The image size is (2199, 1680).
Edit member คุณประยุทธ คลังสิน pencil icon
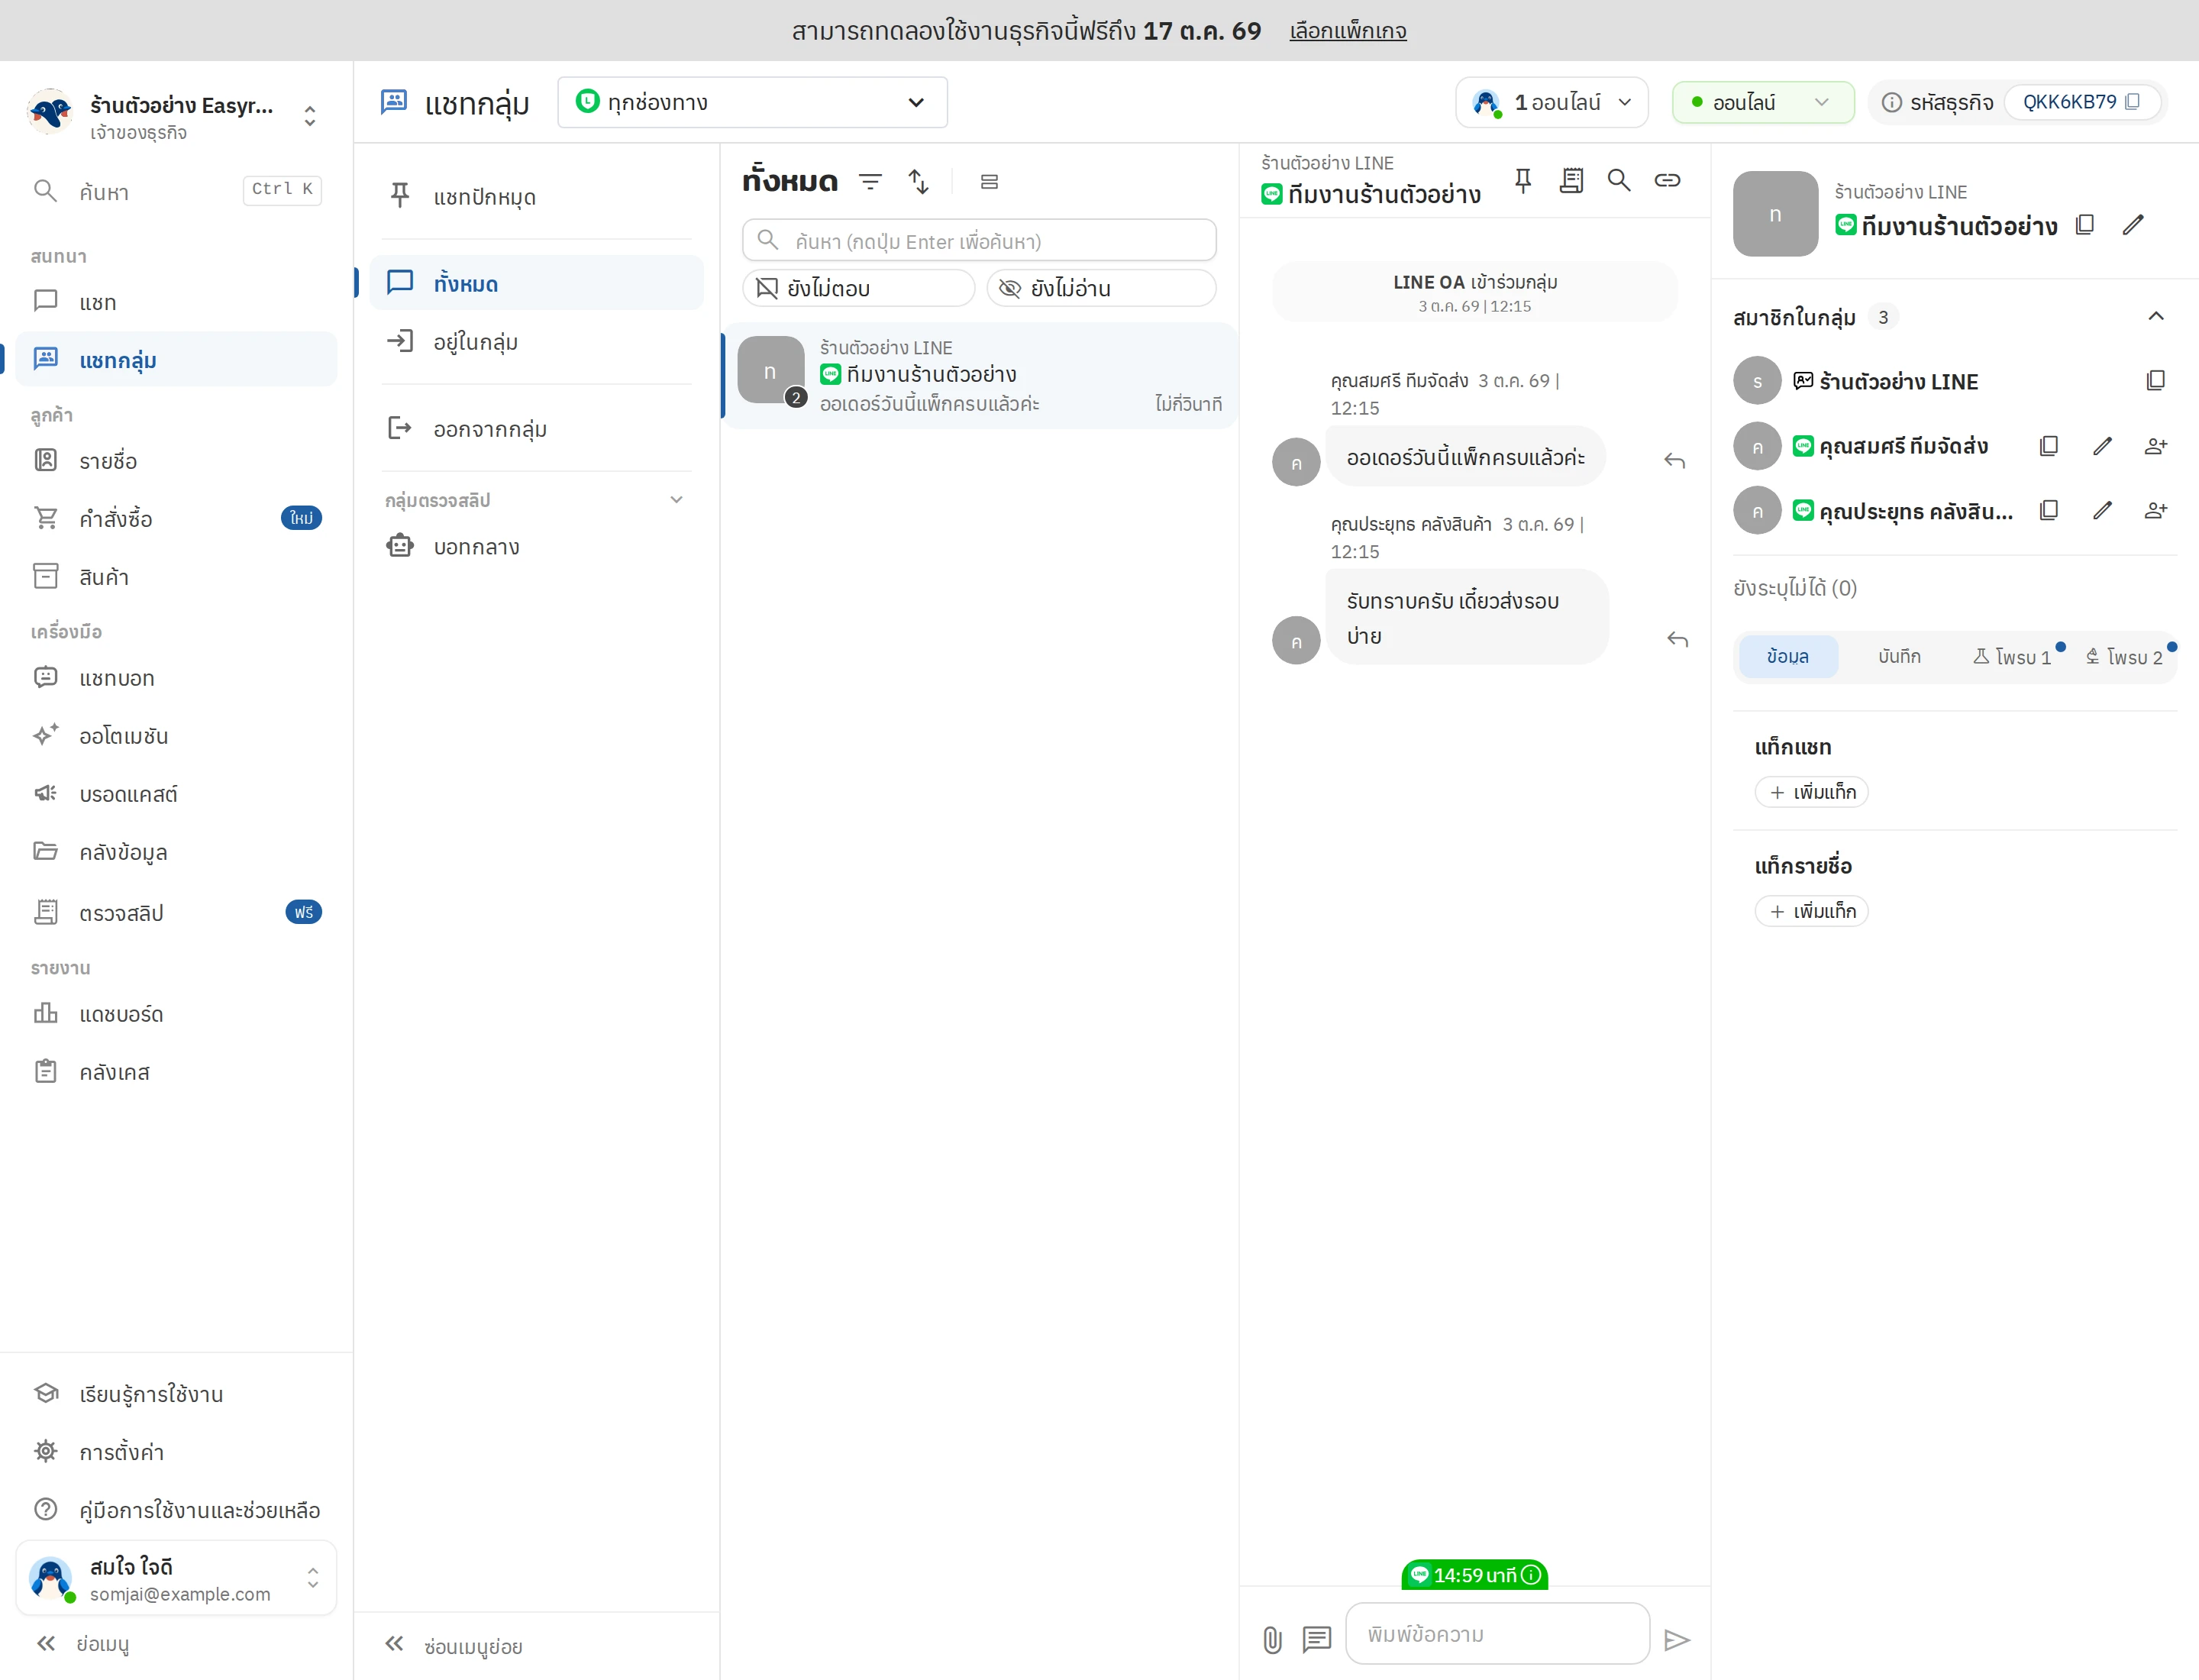[x=2102, y=511]
